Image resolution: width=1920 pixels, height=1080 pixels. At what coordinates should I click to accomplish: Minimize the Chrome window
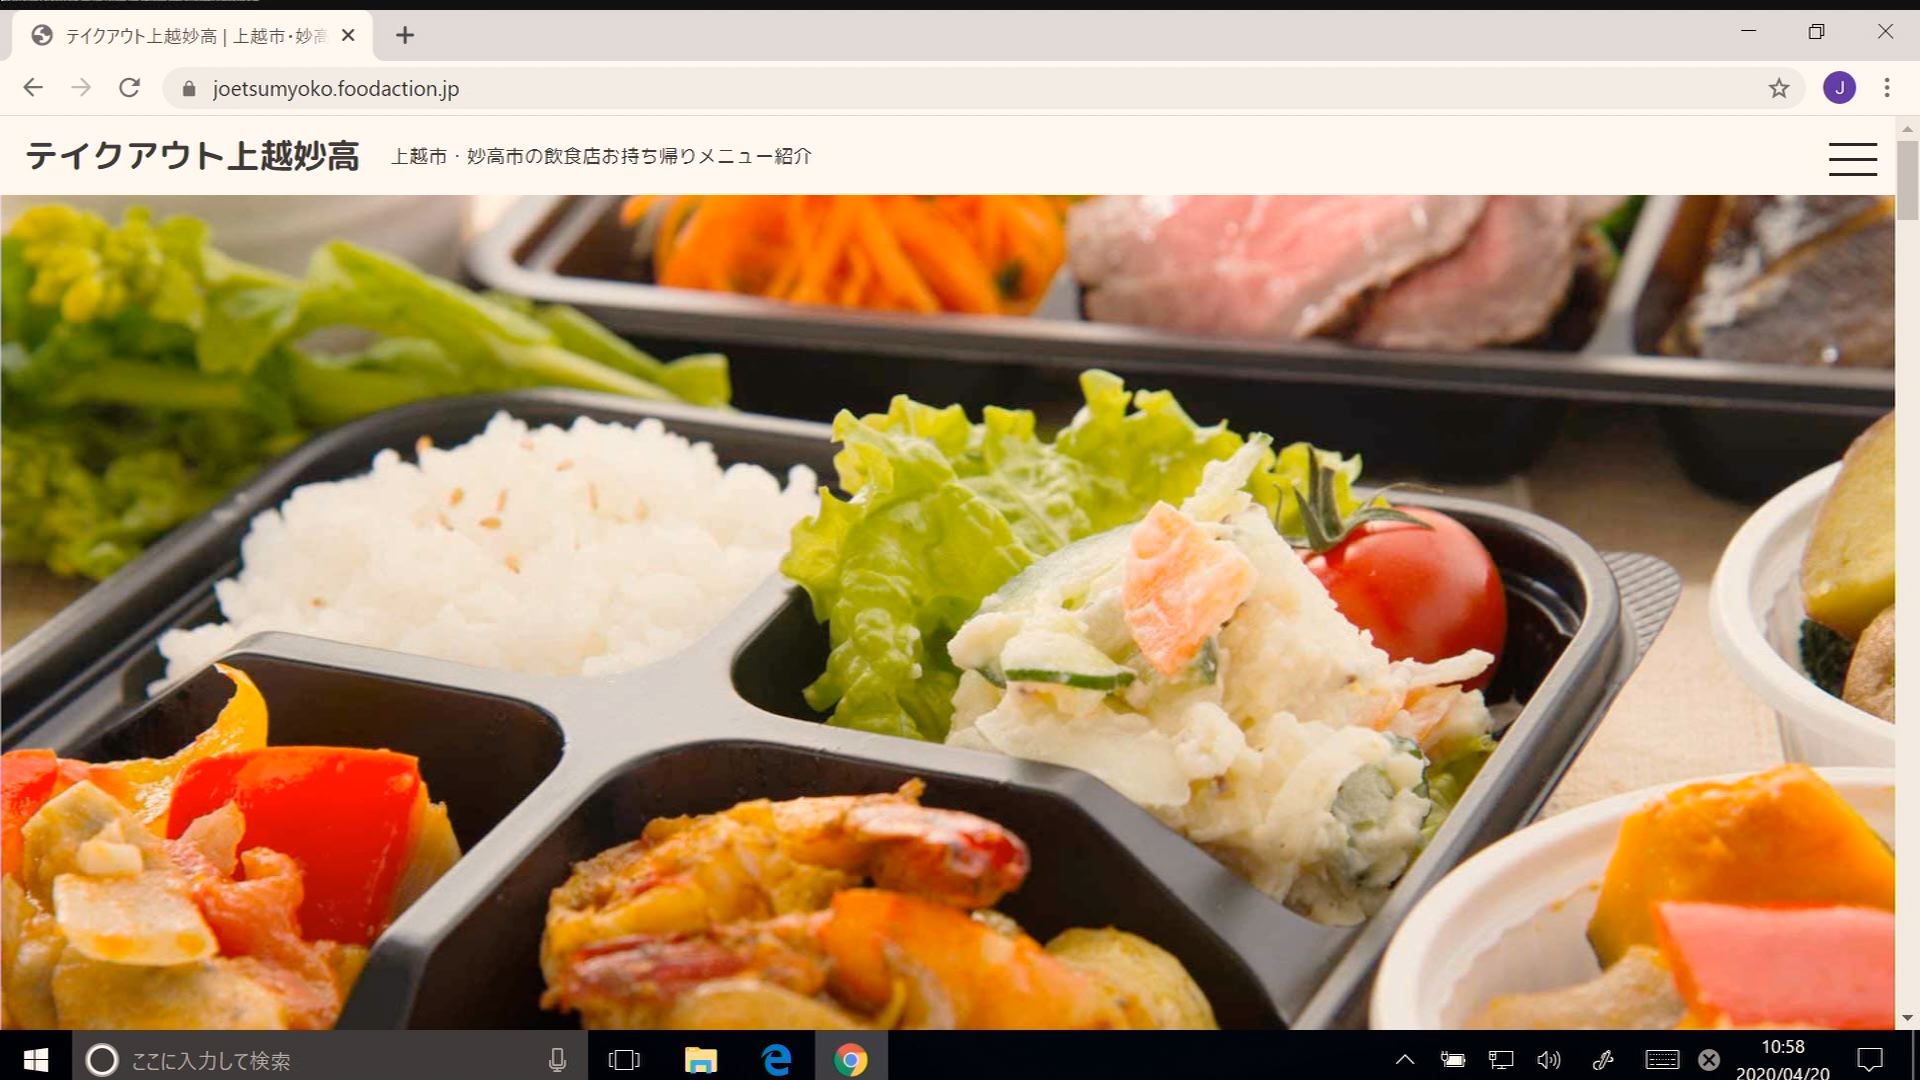coord(1748,31)
